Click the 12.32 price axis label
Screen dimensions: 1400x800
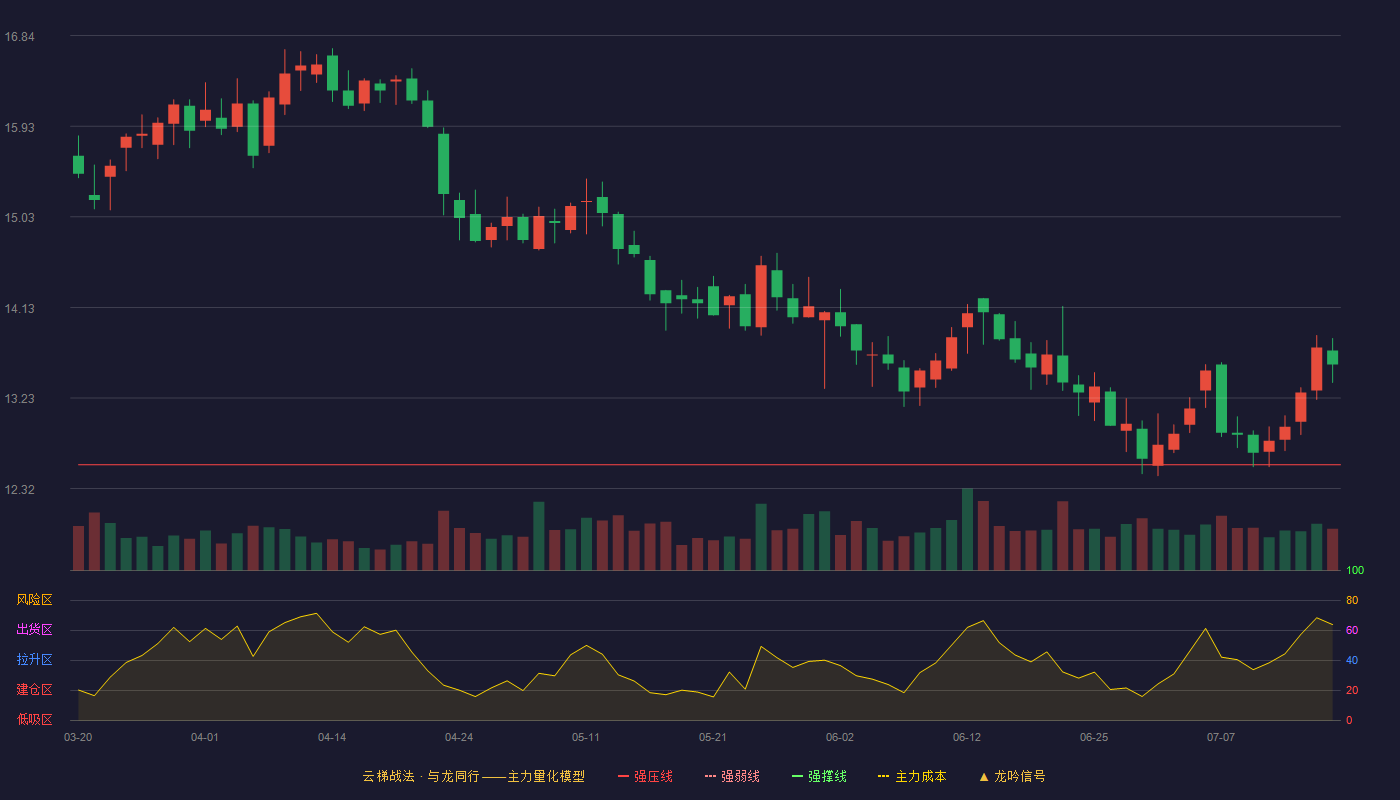tap(19, 489)
